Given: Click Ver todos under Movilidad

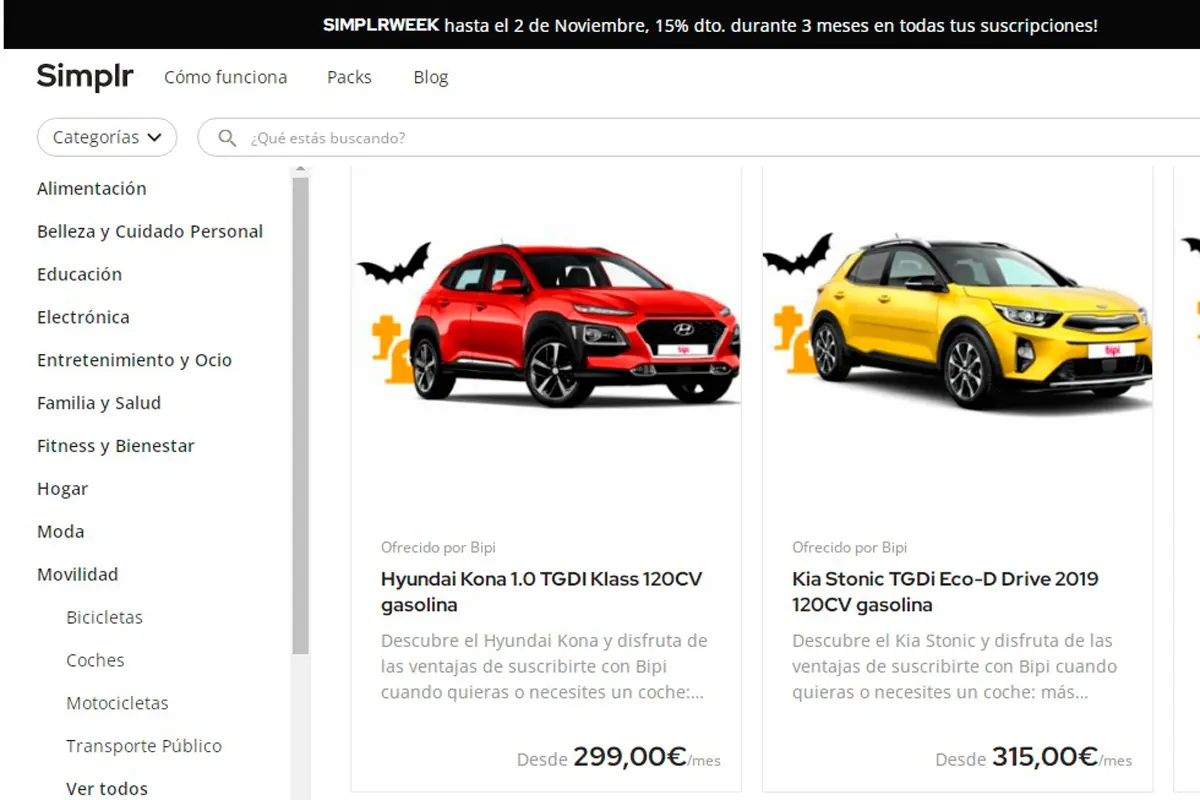Looking at the screenshot, I should click(x=107, y=789).
